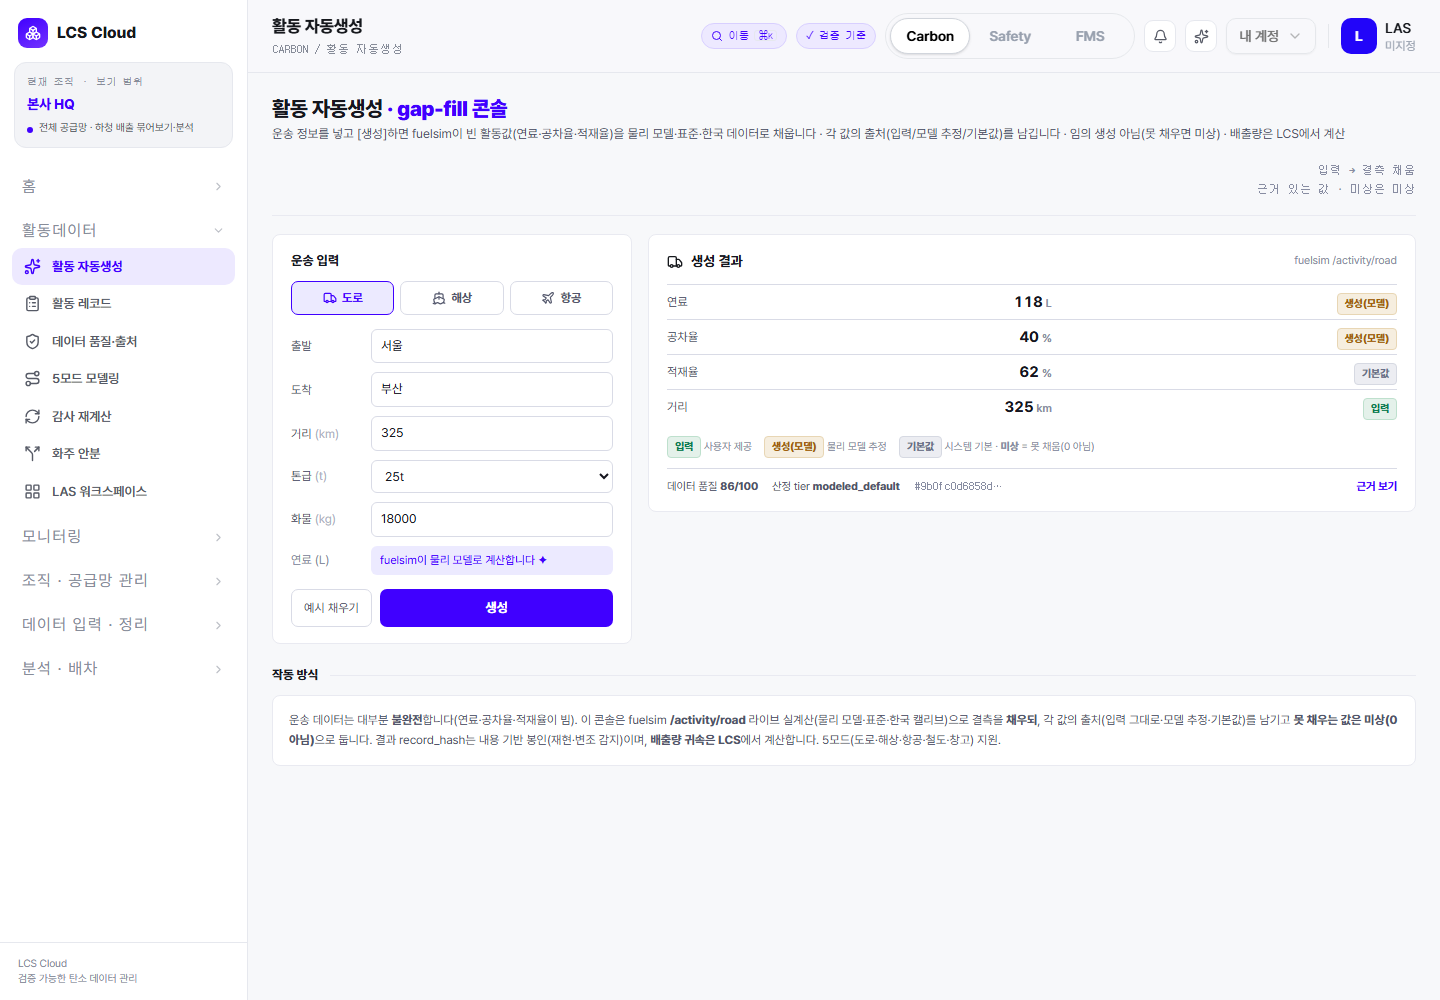This screenshot has height=1000, width=1440.
Task: Click the 이동 search shortcut pill
Action: coord(743,36)
